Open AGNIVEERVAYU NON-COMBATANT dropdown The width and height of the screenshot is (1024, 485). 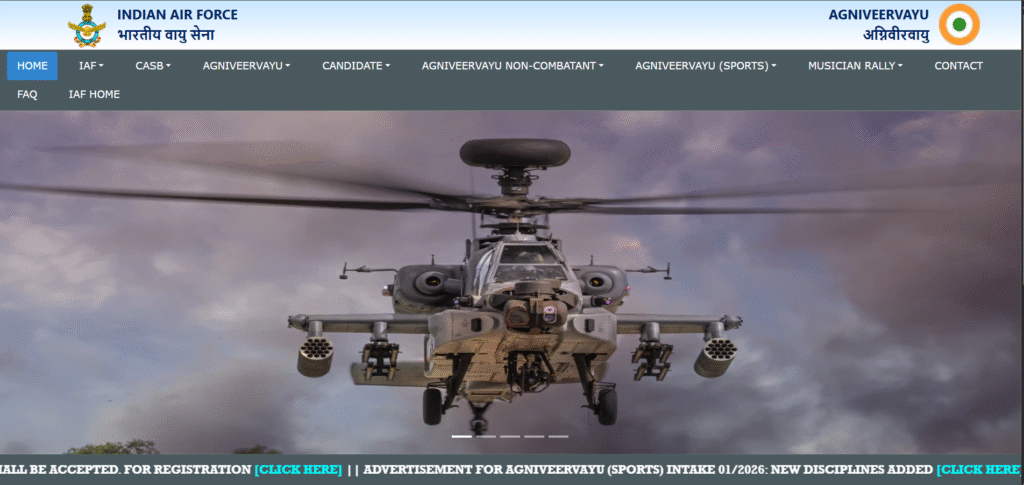pyautogui.click(x=513, y=66)
